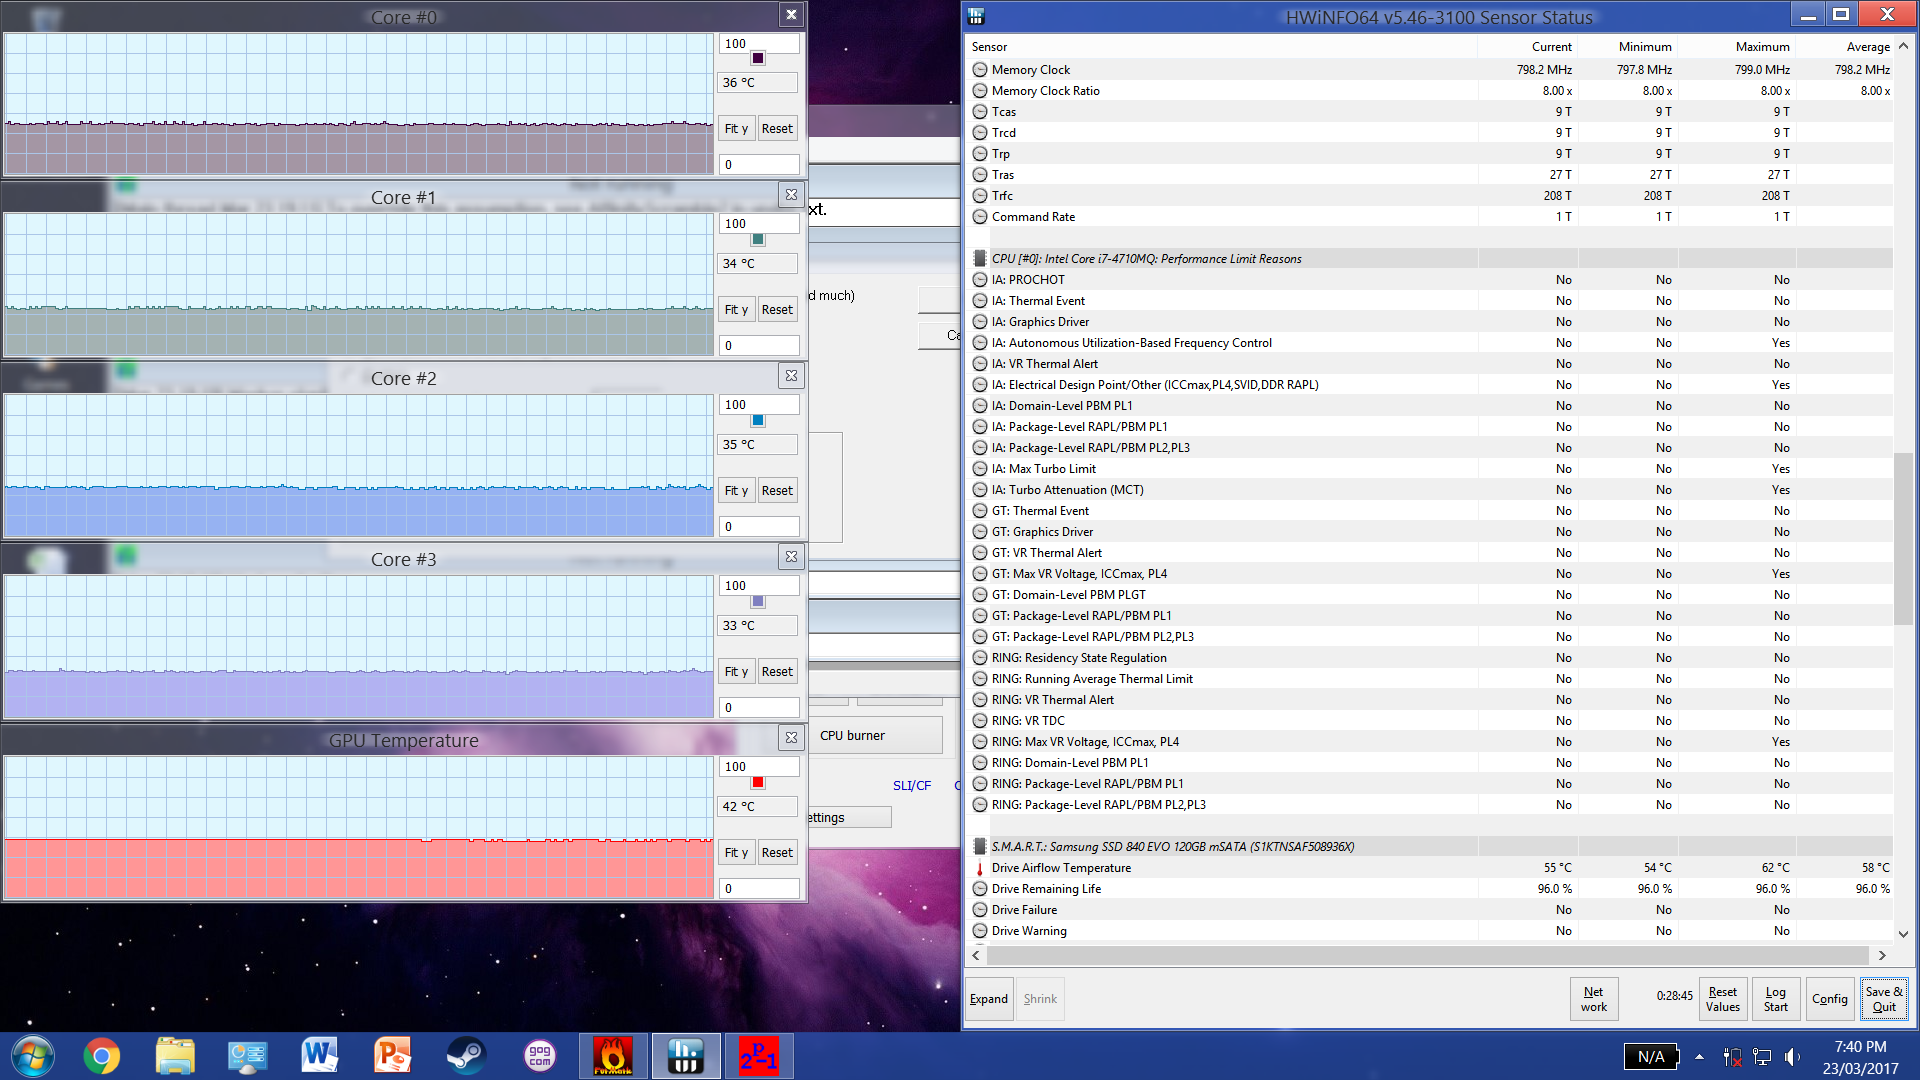Open Microsoft Word from taskbar
Image resolution: width=1920 pixels, height=1080 pixels.
coord(319,1056)
